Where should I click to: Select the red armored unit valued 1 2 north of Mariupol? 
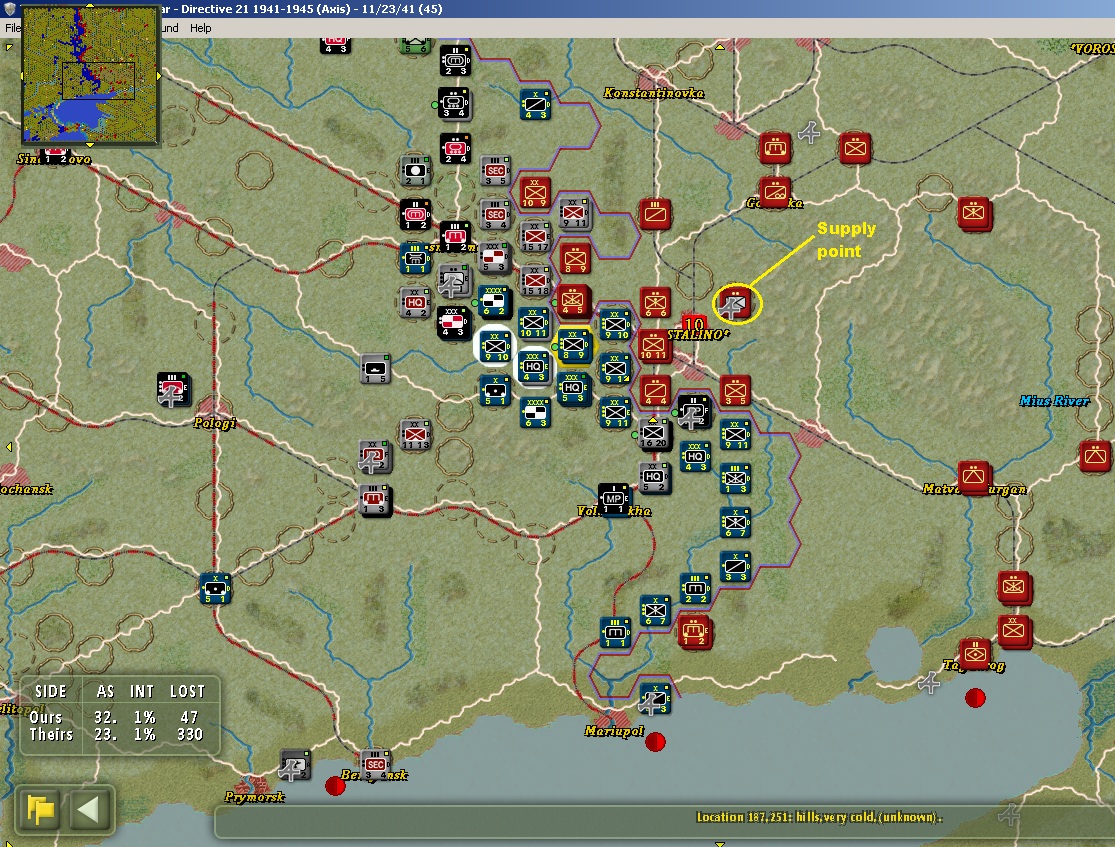[694, 632]
